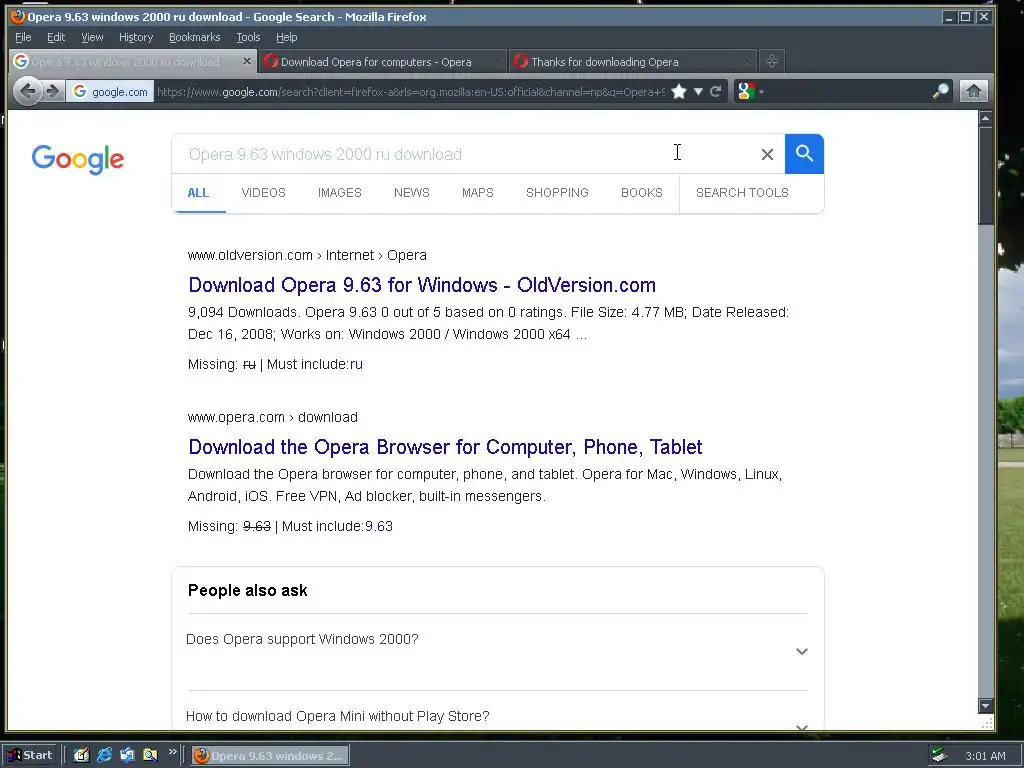Image resolution: width=1024 pixels, height=768 pixels.
Task: Click the vertical scrollbar down arrow
Action: pyautogui.click(x=985, y=706)
